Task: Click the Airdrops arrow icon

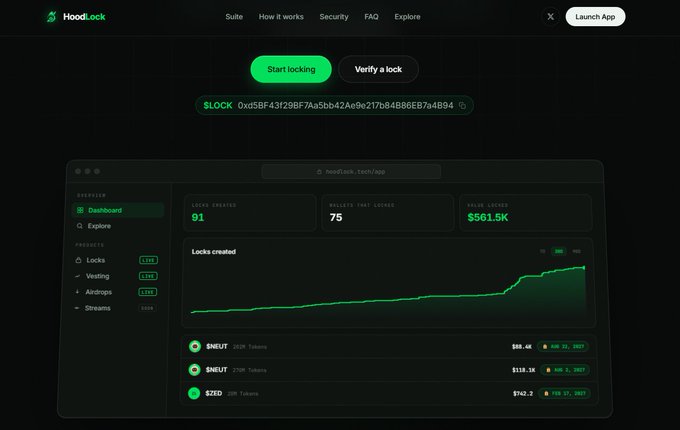Action: tap(77, 292)
